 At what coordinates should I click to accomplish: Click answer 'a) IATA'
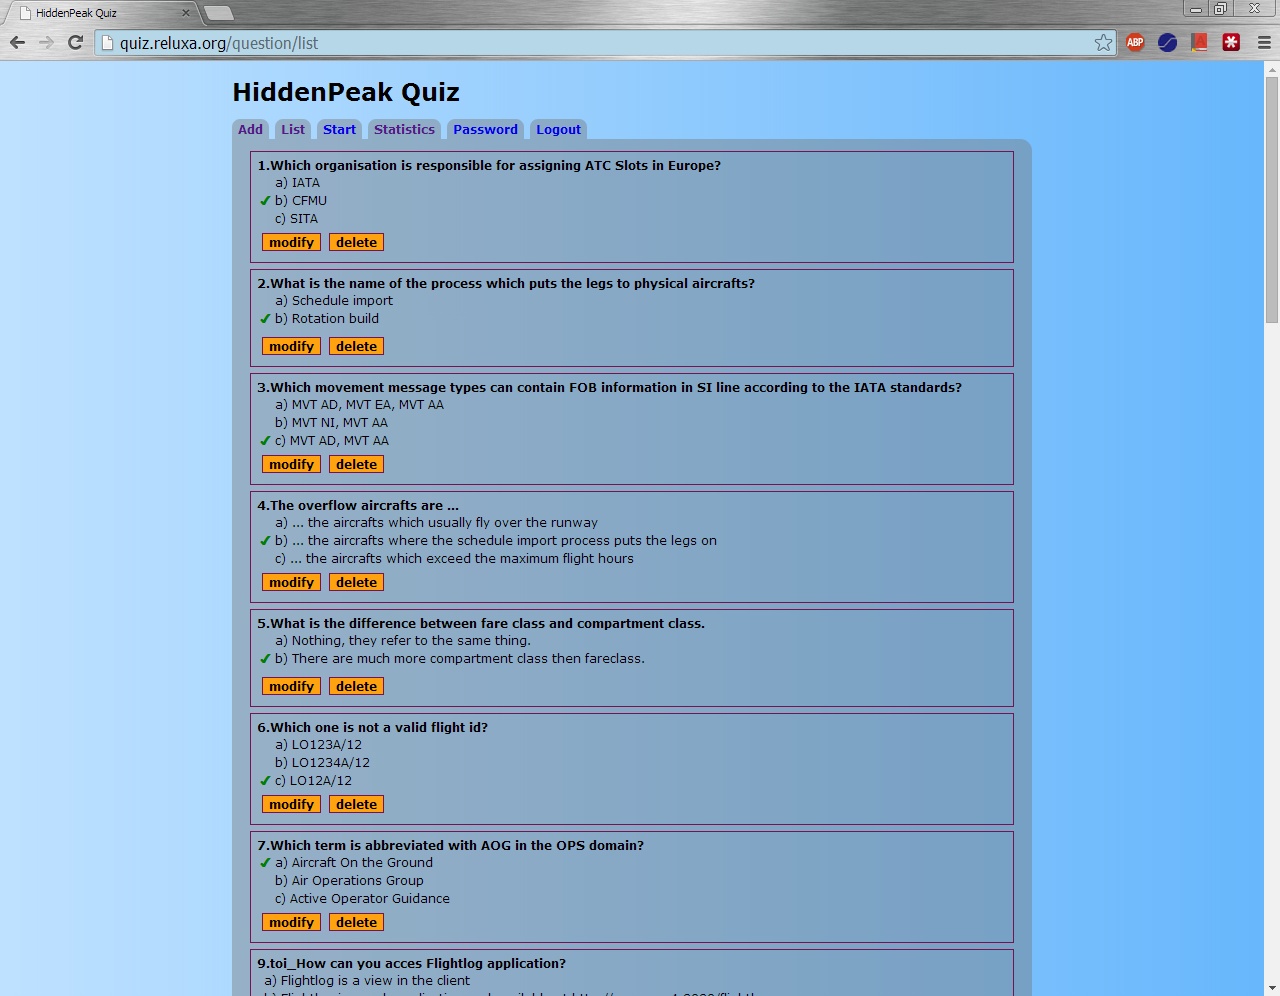297,183
